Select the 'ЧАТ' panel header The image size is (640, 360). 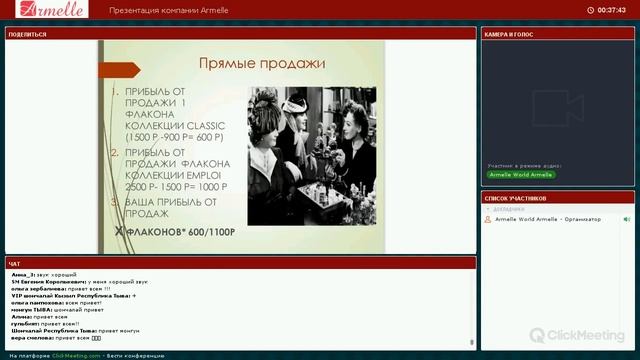tap(240, 264)
